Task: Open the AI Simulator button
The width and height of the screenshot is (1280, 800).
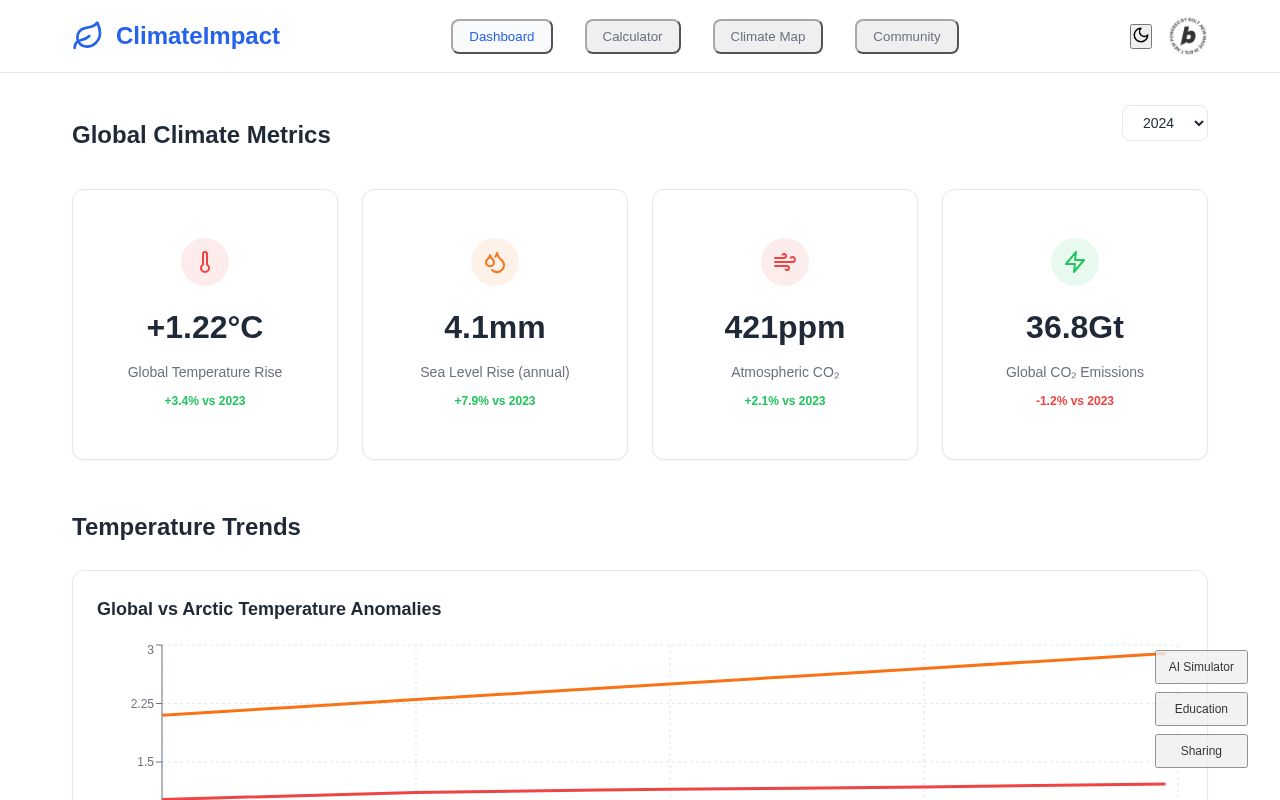Action: 1201,667
